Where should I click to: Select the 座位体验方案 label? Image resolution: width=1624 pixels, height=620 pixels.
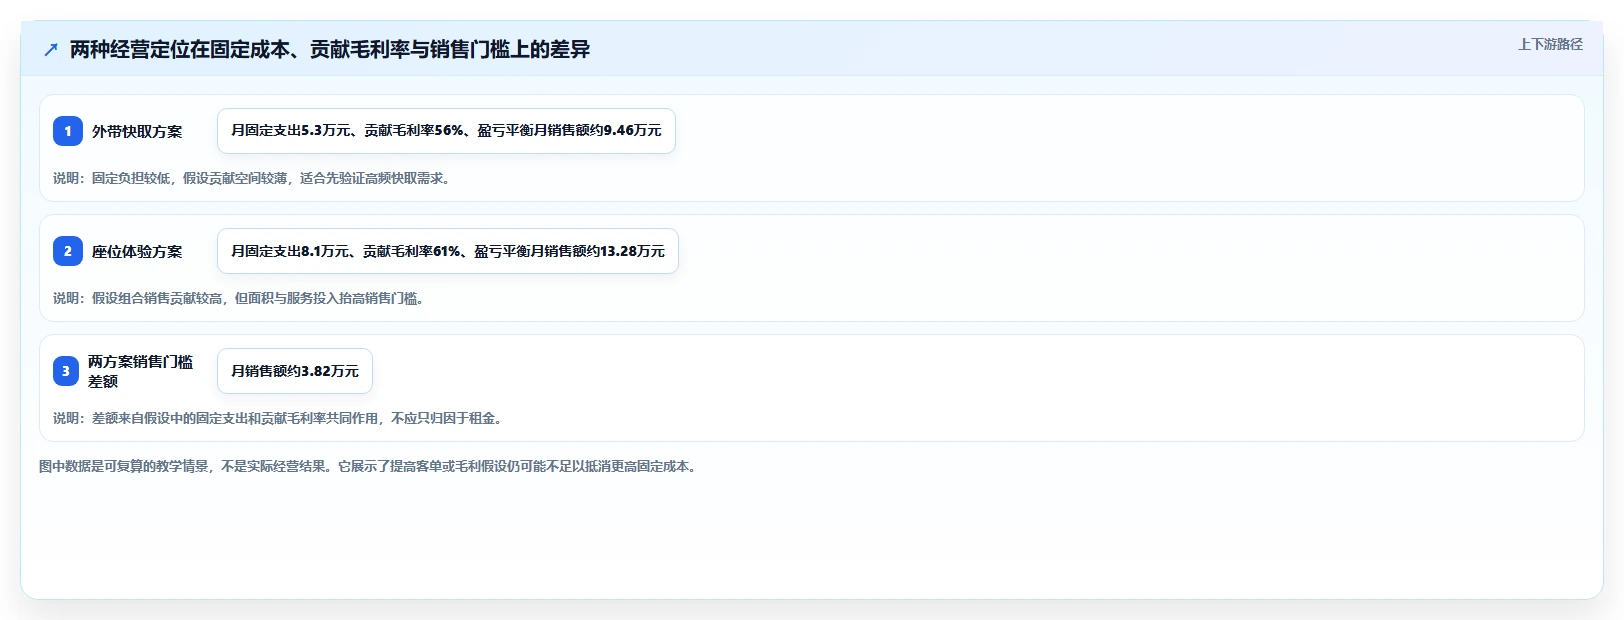pos(137,251)
